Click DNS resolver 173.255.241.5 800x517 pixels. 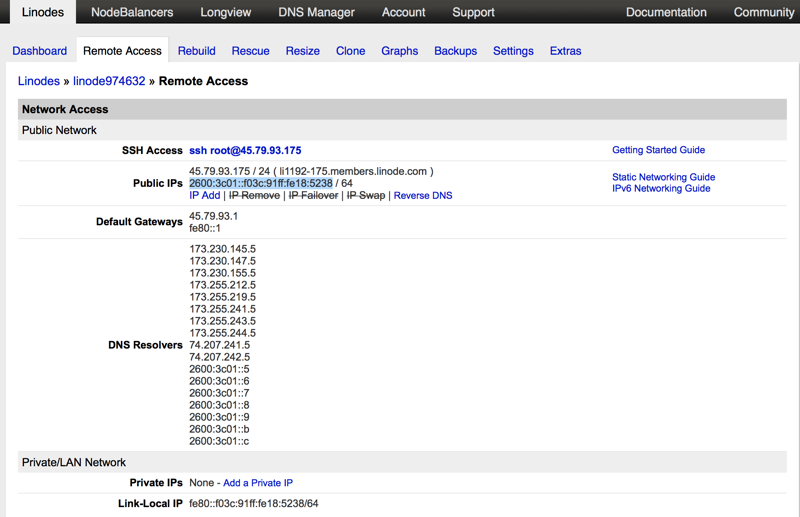pyautogui.click(x=222, y=309)
